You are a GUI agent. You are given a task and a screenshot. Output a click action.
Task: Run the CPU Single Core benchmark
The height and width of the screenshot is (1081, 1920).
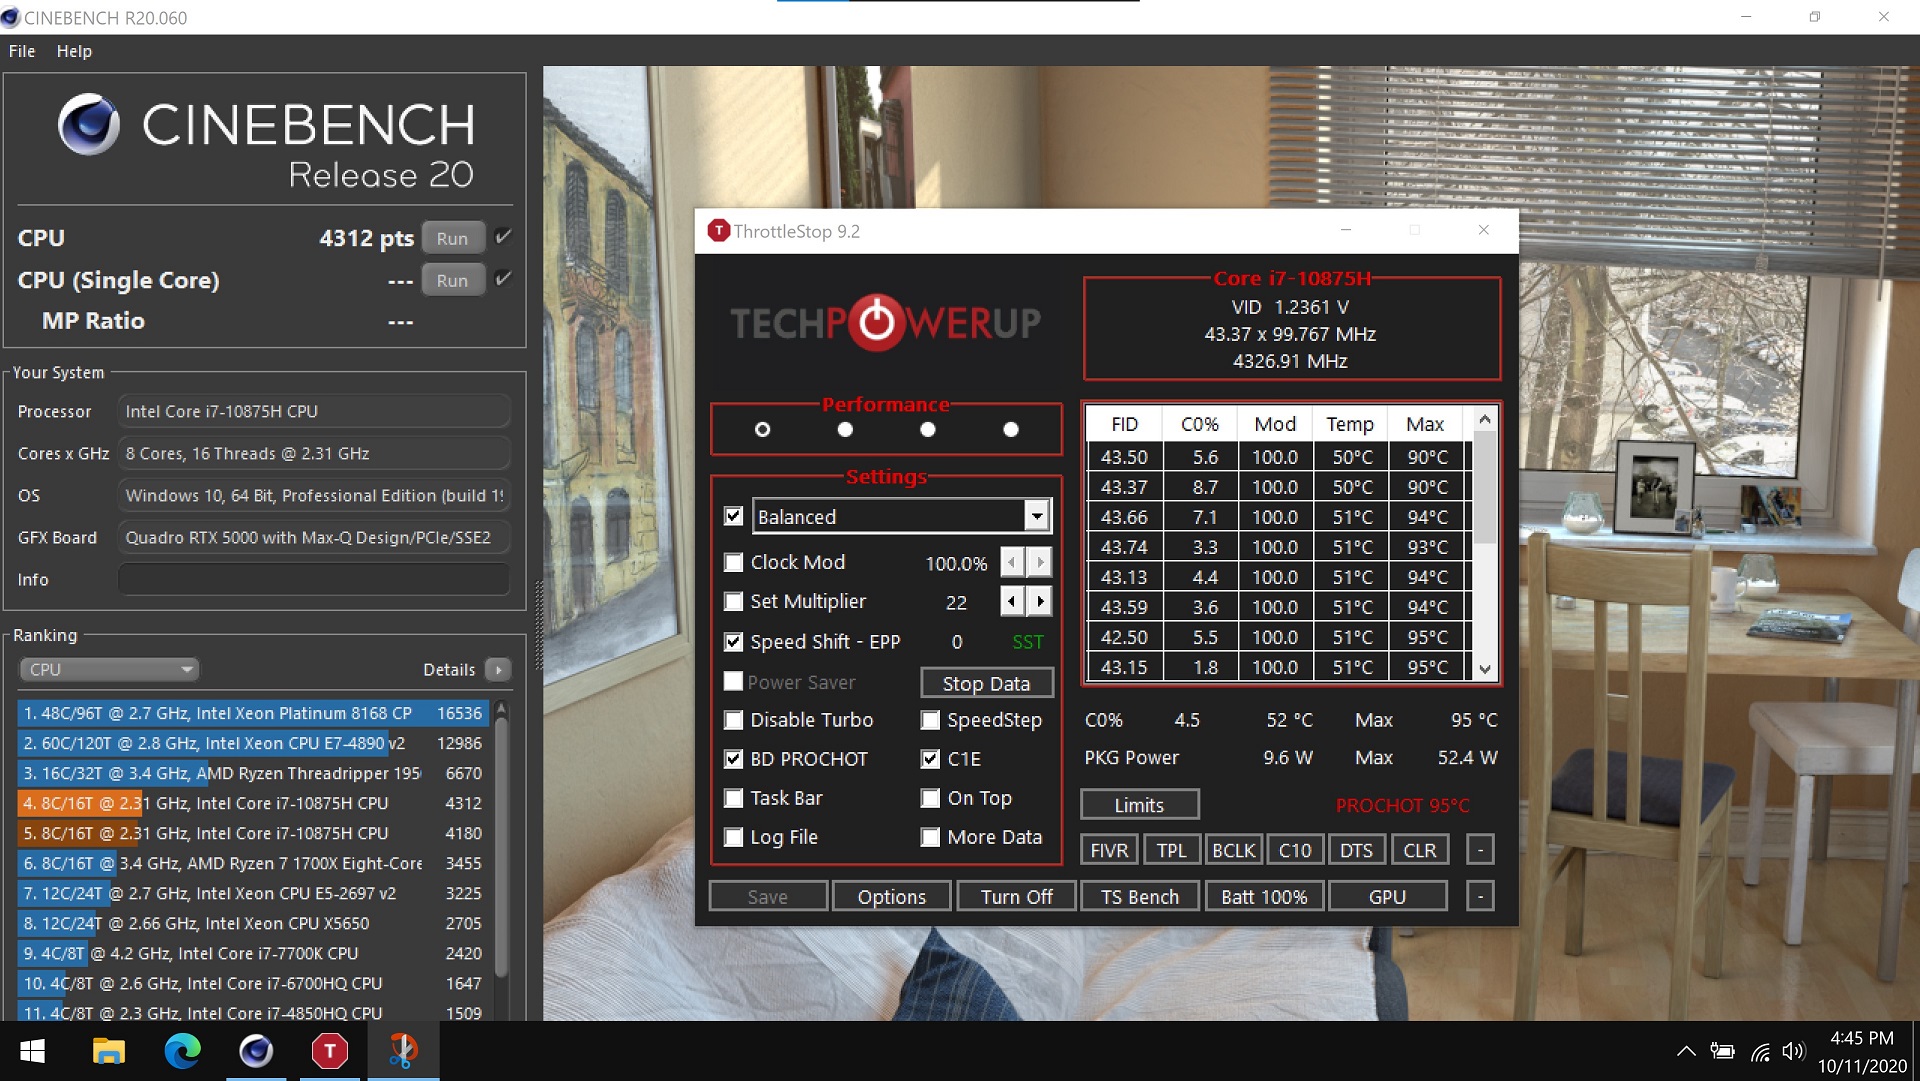(452, 280)
